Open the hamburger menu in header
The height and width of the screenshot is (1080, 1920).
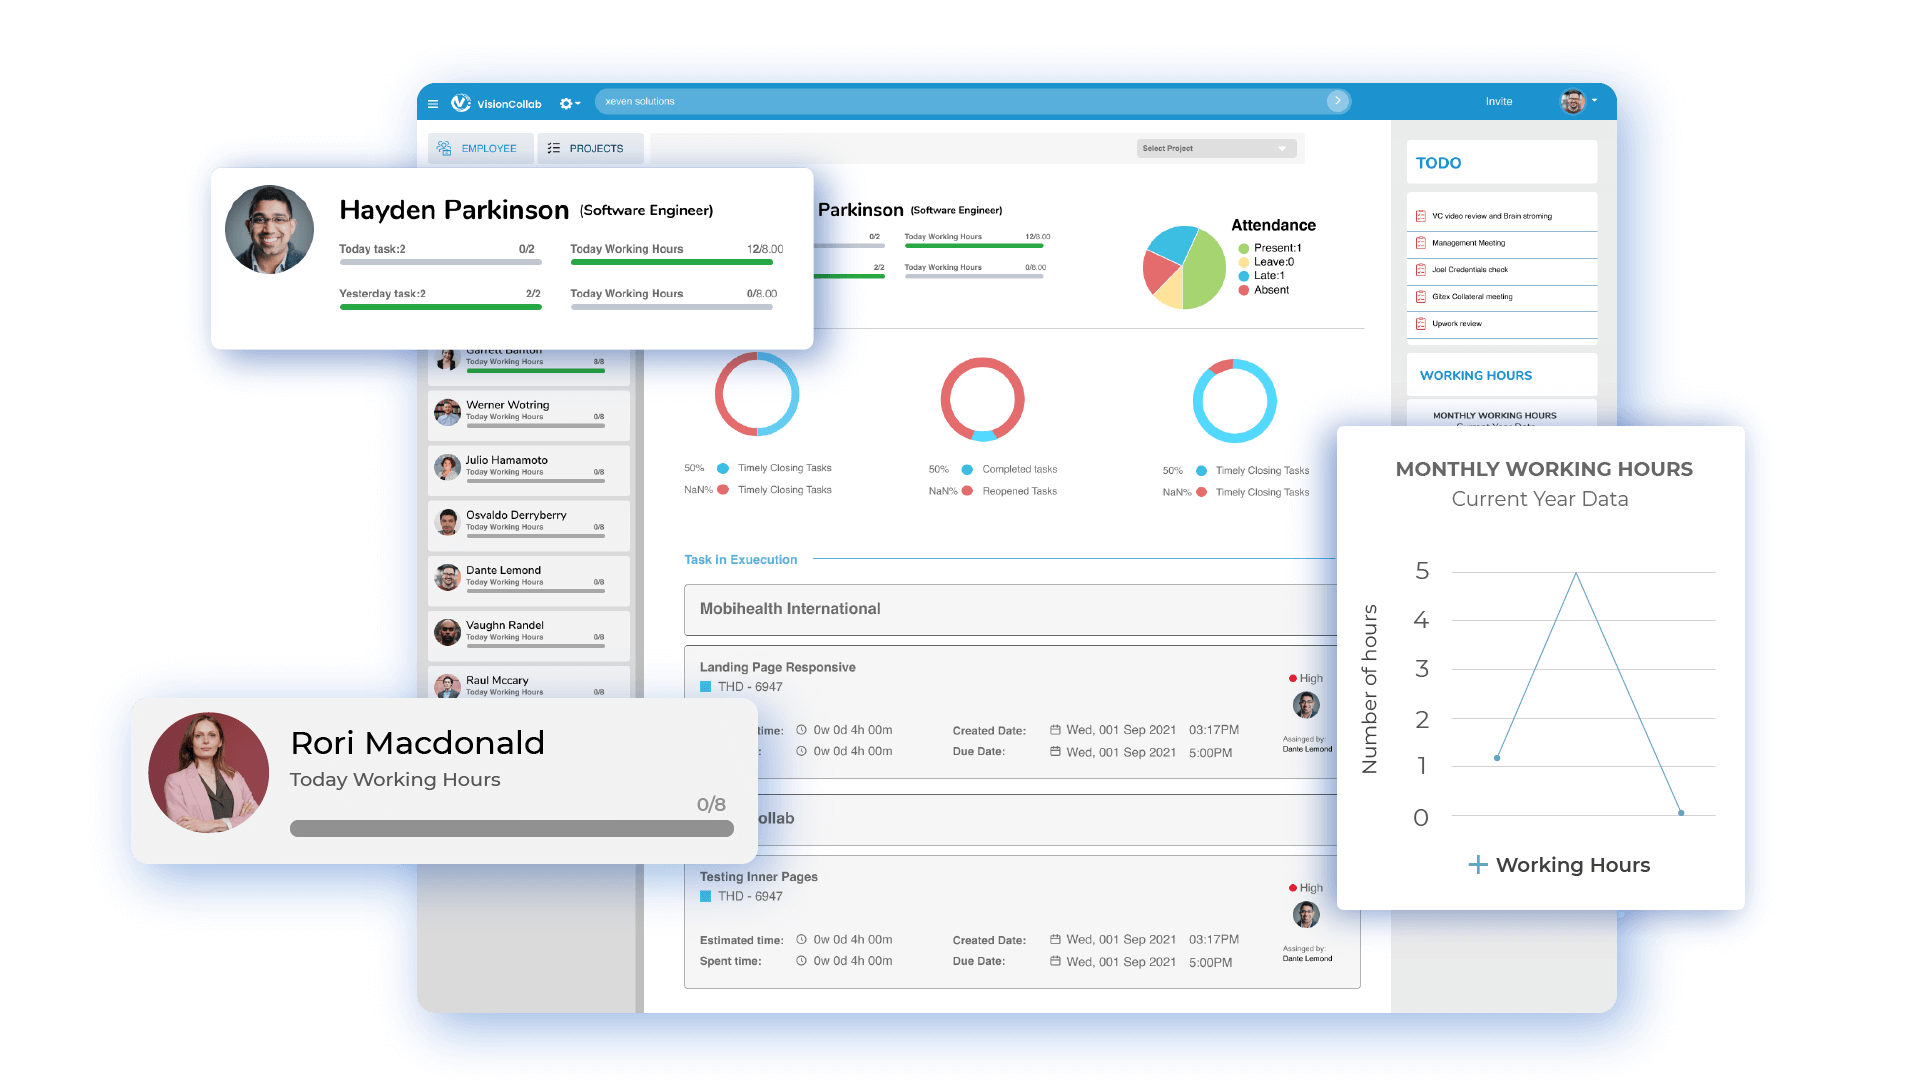tap(433, 103)
